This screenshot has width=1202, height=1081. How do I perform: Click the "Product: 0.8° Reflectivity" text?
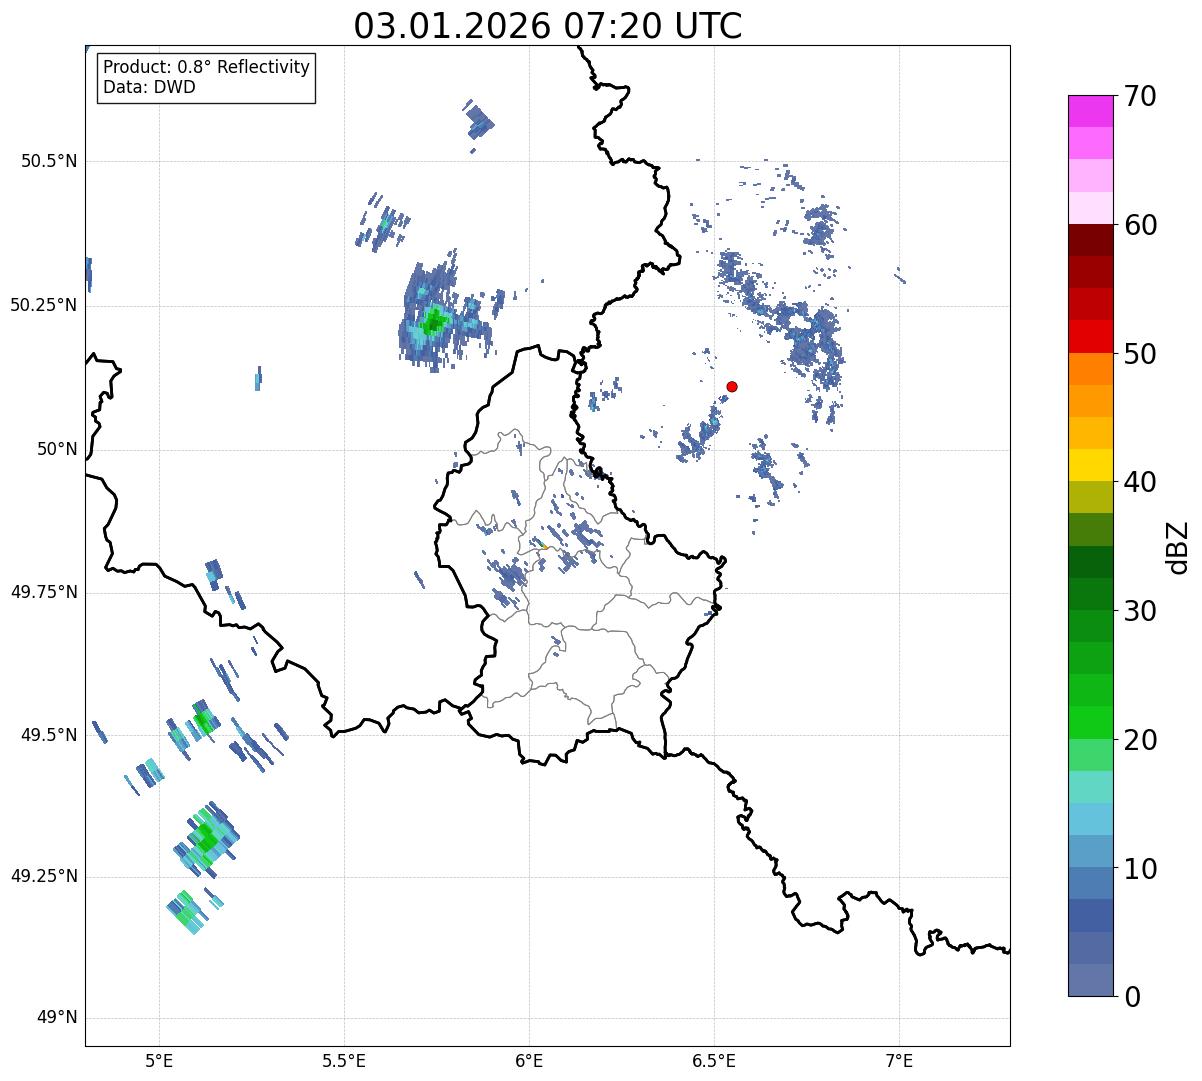tap(207, 67)
